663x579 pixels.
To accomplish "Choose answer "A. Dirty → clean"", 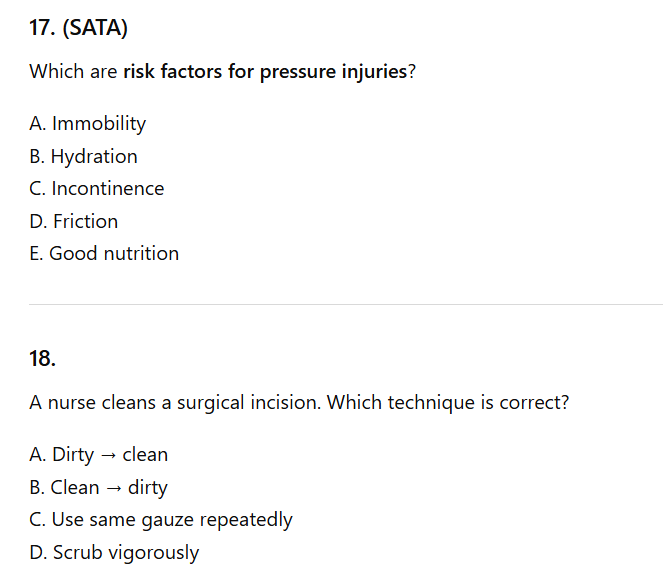I will pyautogui.click(x=99, y=455).
